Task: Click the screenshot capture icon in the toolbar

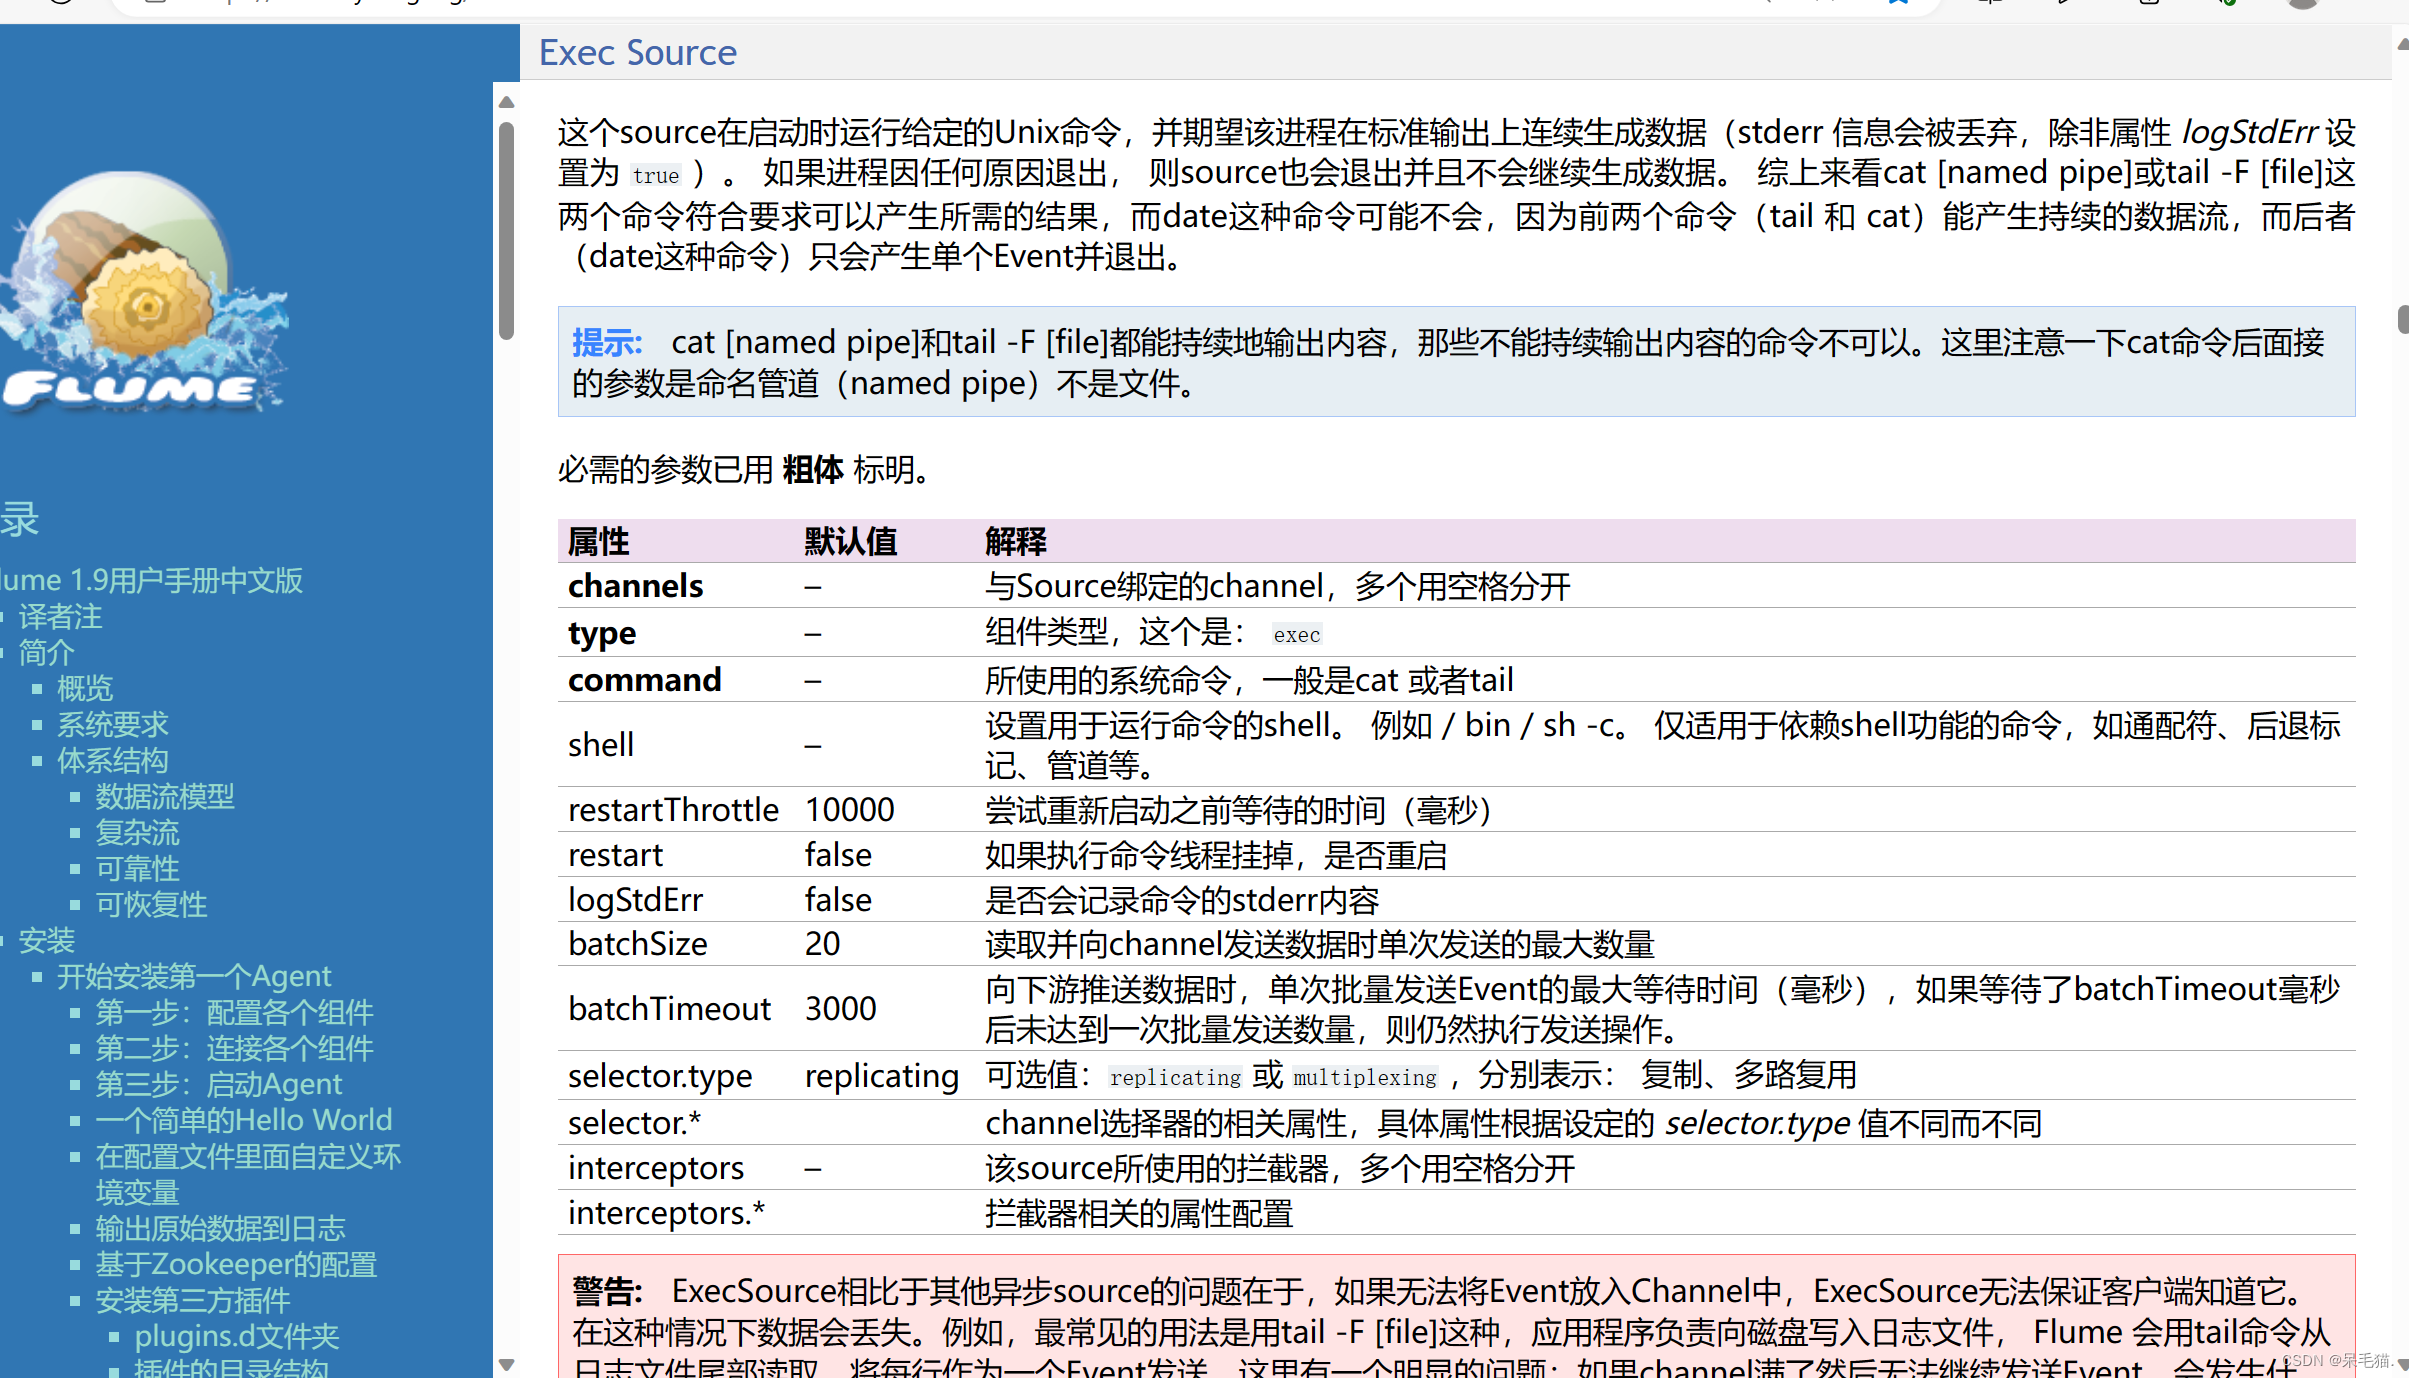Action: pos(2149,4)
